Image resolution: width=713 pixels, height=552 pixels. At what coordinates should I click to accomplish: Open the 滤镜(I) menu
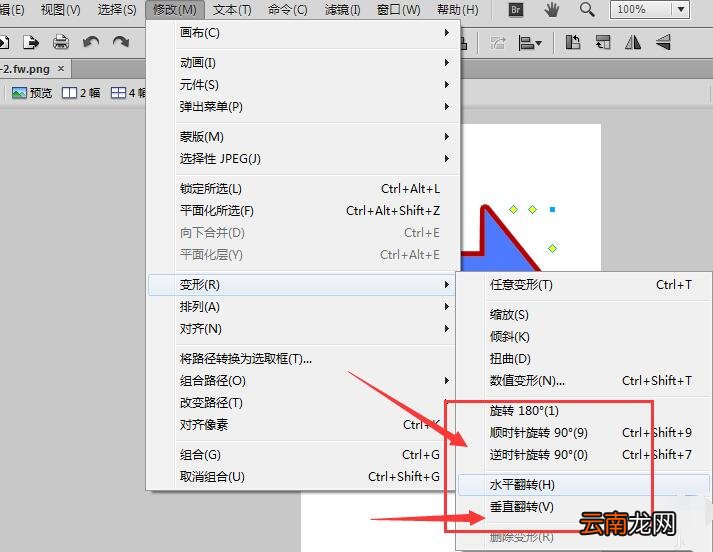tap(342, 10)
